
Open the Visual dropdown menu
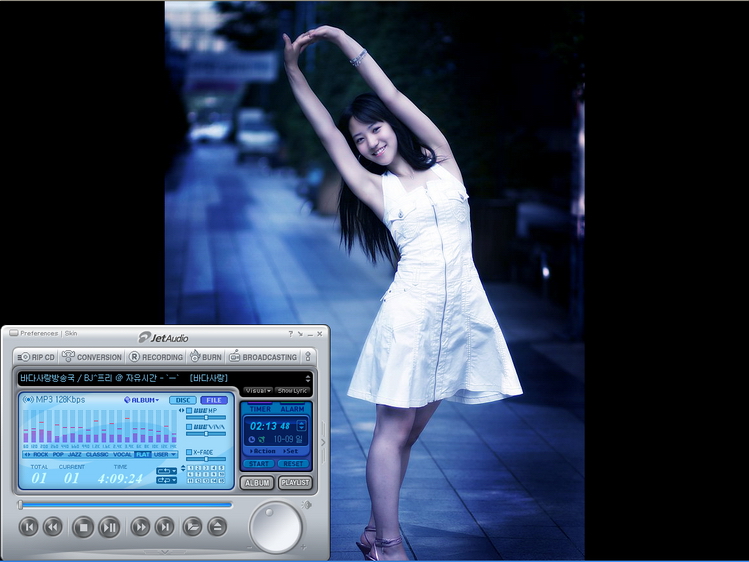[257, 390]
